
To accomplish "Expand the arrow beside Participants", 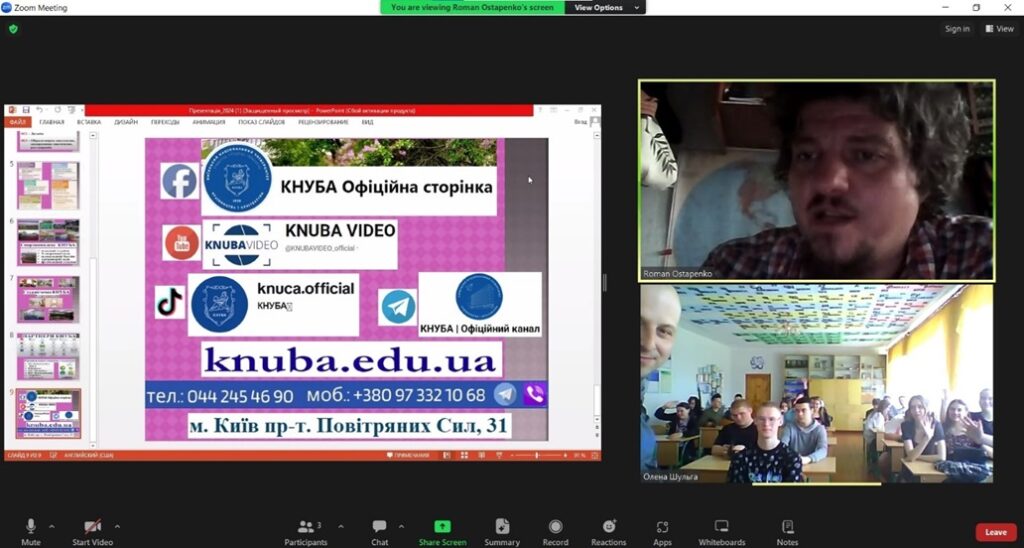I will tap(340, 526).
